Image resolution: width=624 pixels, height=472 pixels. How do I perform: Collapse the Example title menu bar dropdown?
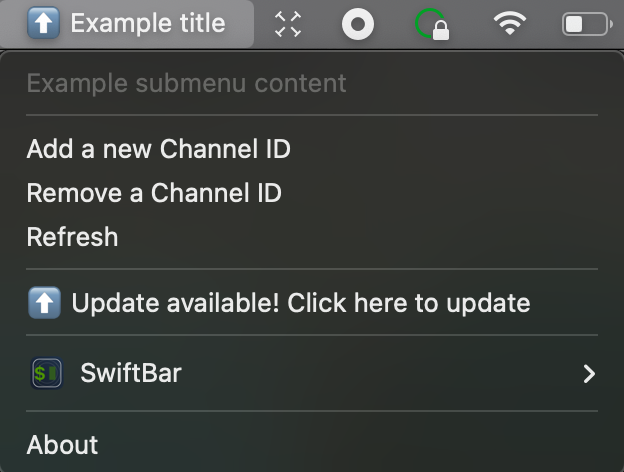tap(127, 23)
